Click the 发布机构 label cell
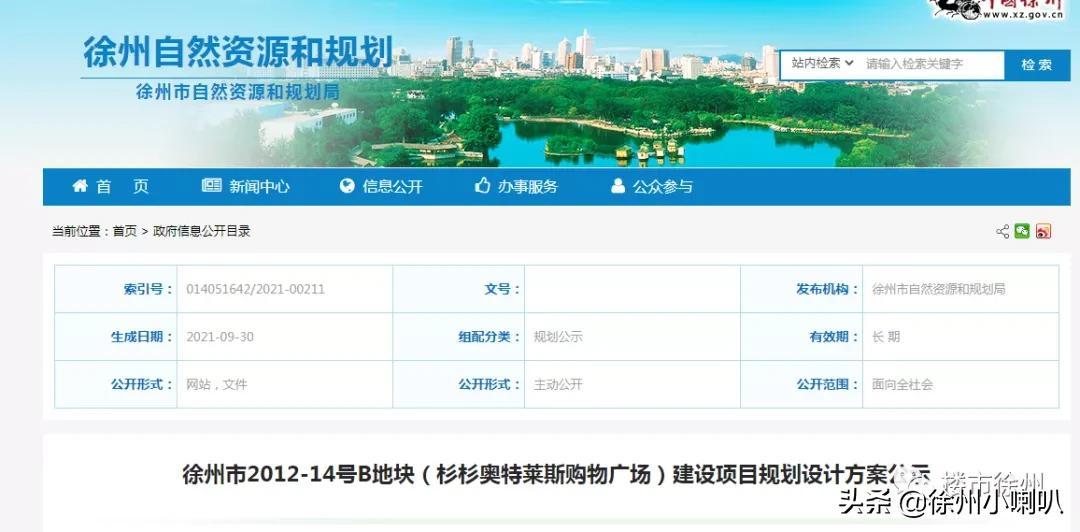The width and height of the screenshot is (1080, 532). coord(802,289)
